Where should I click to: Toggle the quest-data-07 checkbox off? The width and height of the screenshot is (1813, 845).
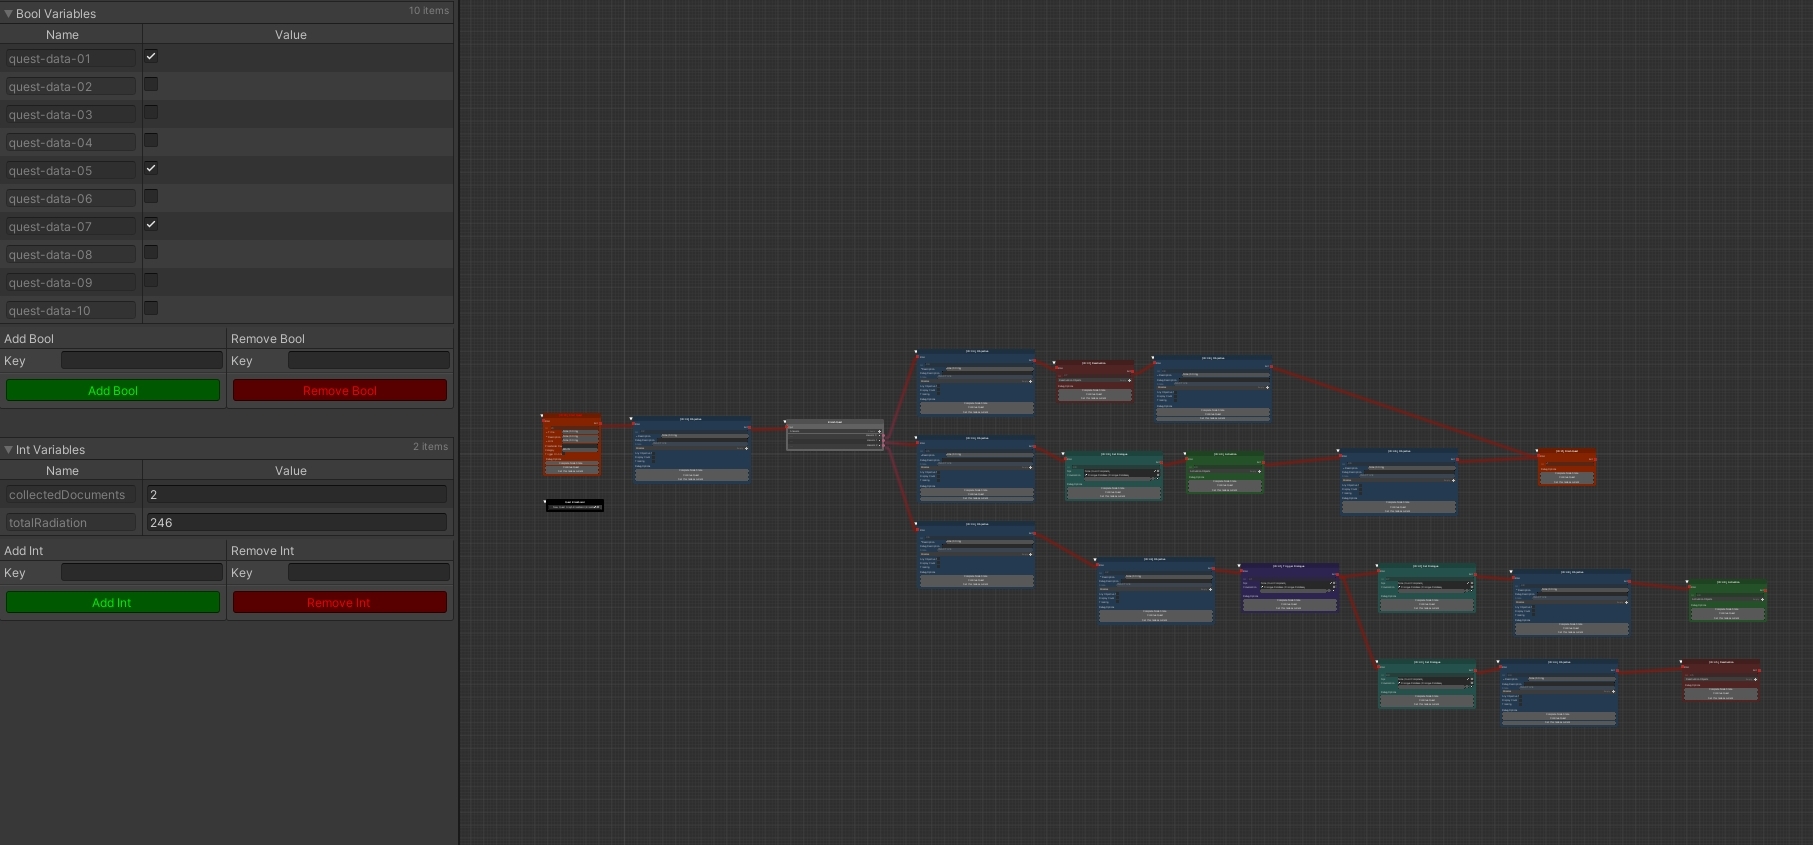pos(151,225)
